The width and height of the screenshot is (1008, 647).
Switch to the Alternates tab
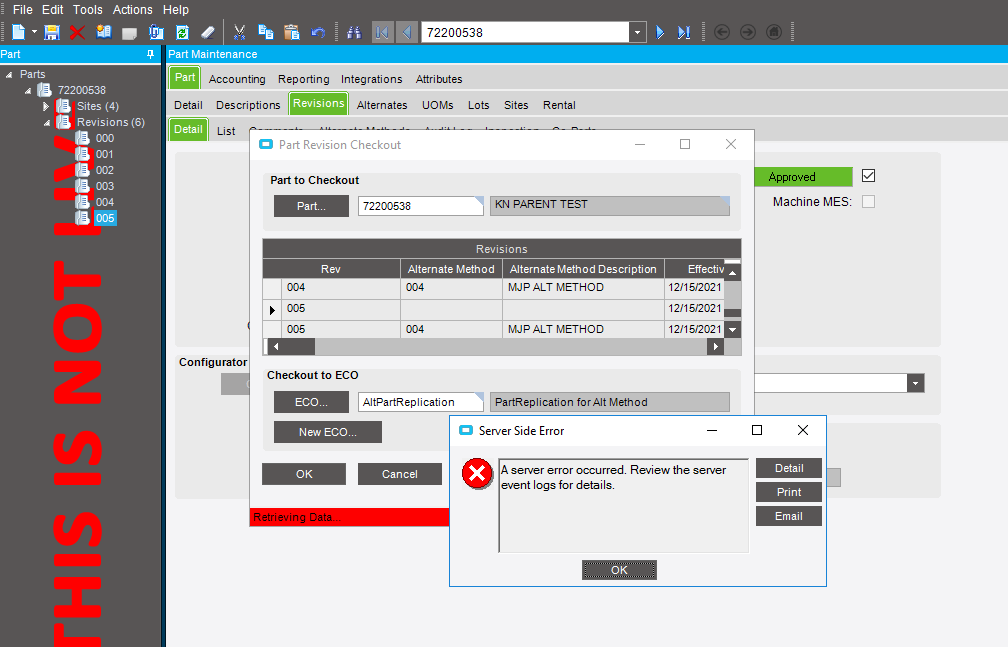pyautogui.click(x=382, y=105)
